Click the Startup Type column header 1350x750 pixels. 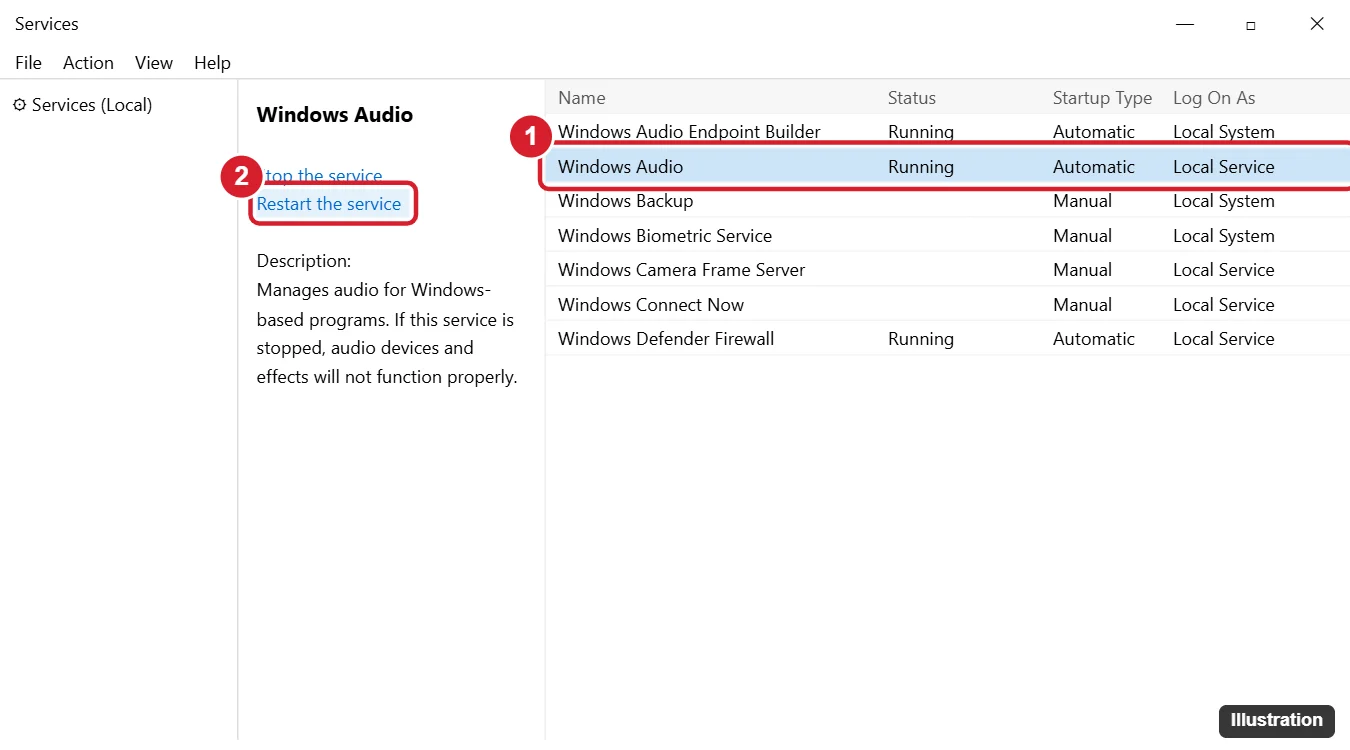coord(1102,98)
